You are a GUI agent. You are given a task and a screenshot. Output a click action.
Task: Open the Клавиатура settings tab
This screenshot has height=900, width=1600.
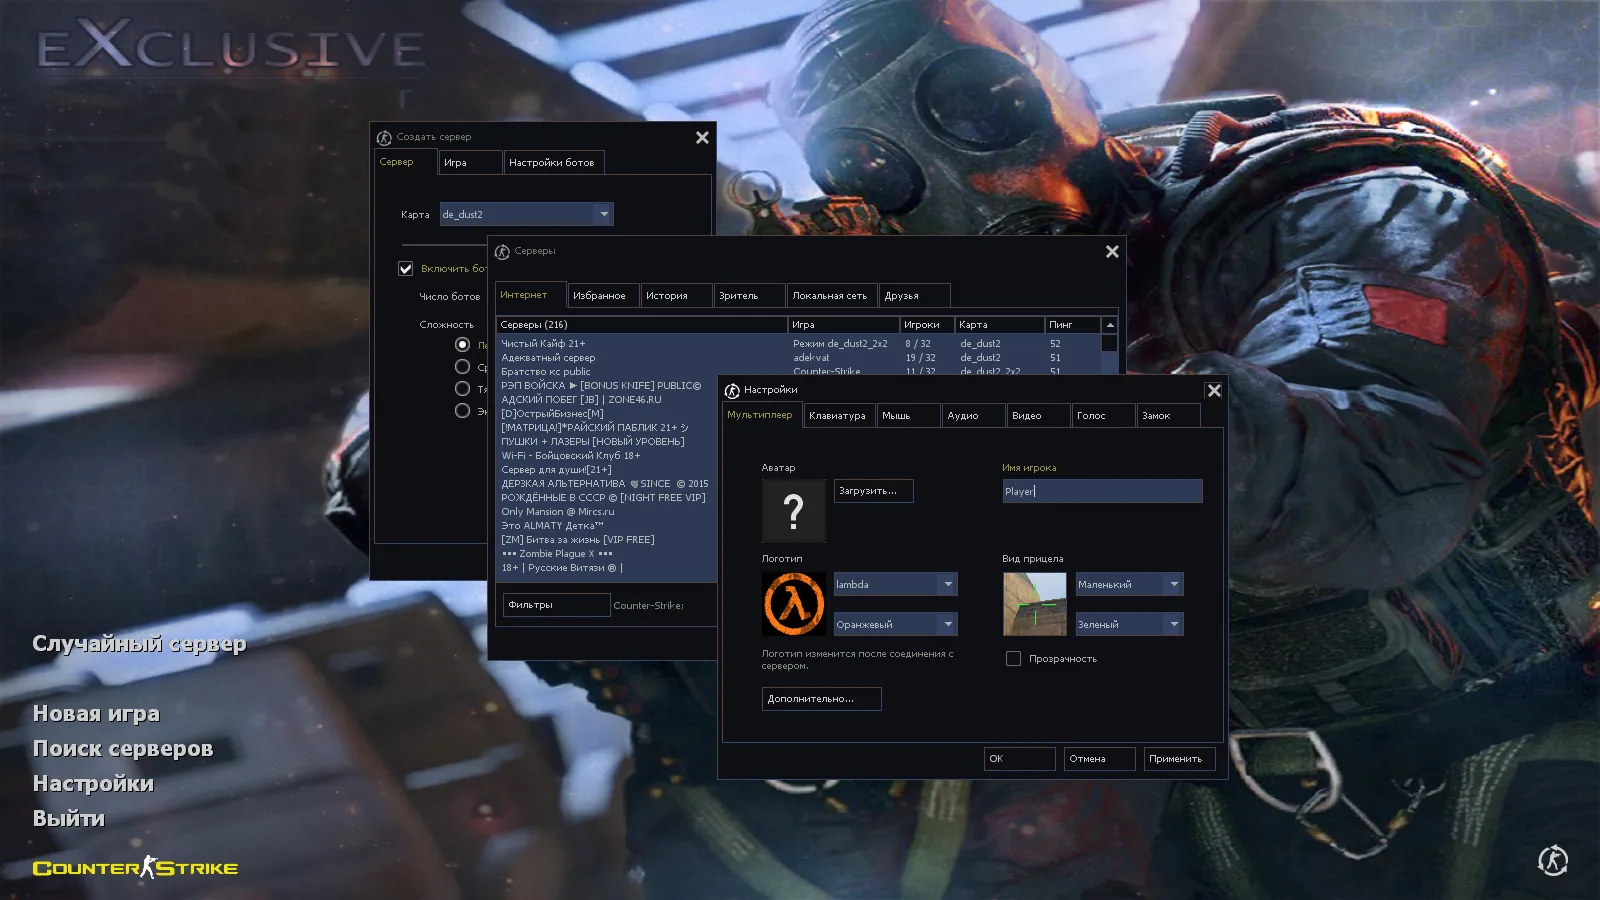click(x=838, y=414)
